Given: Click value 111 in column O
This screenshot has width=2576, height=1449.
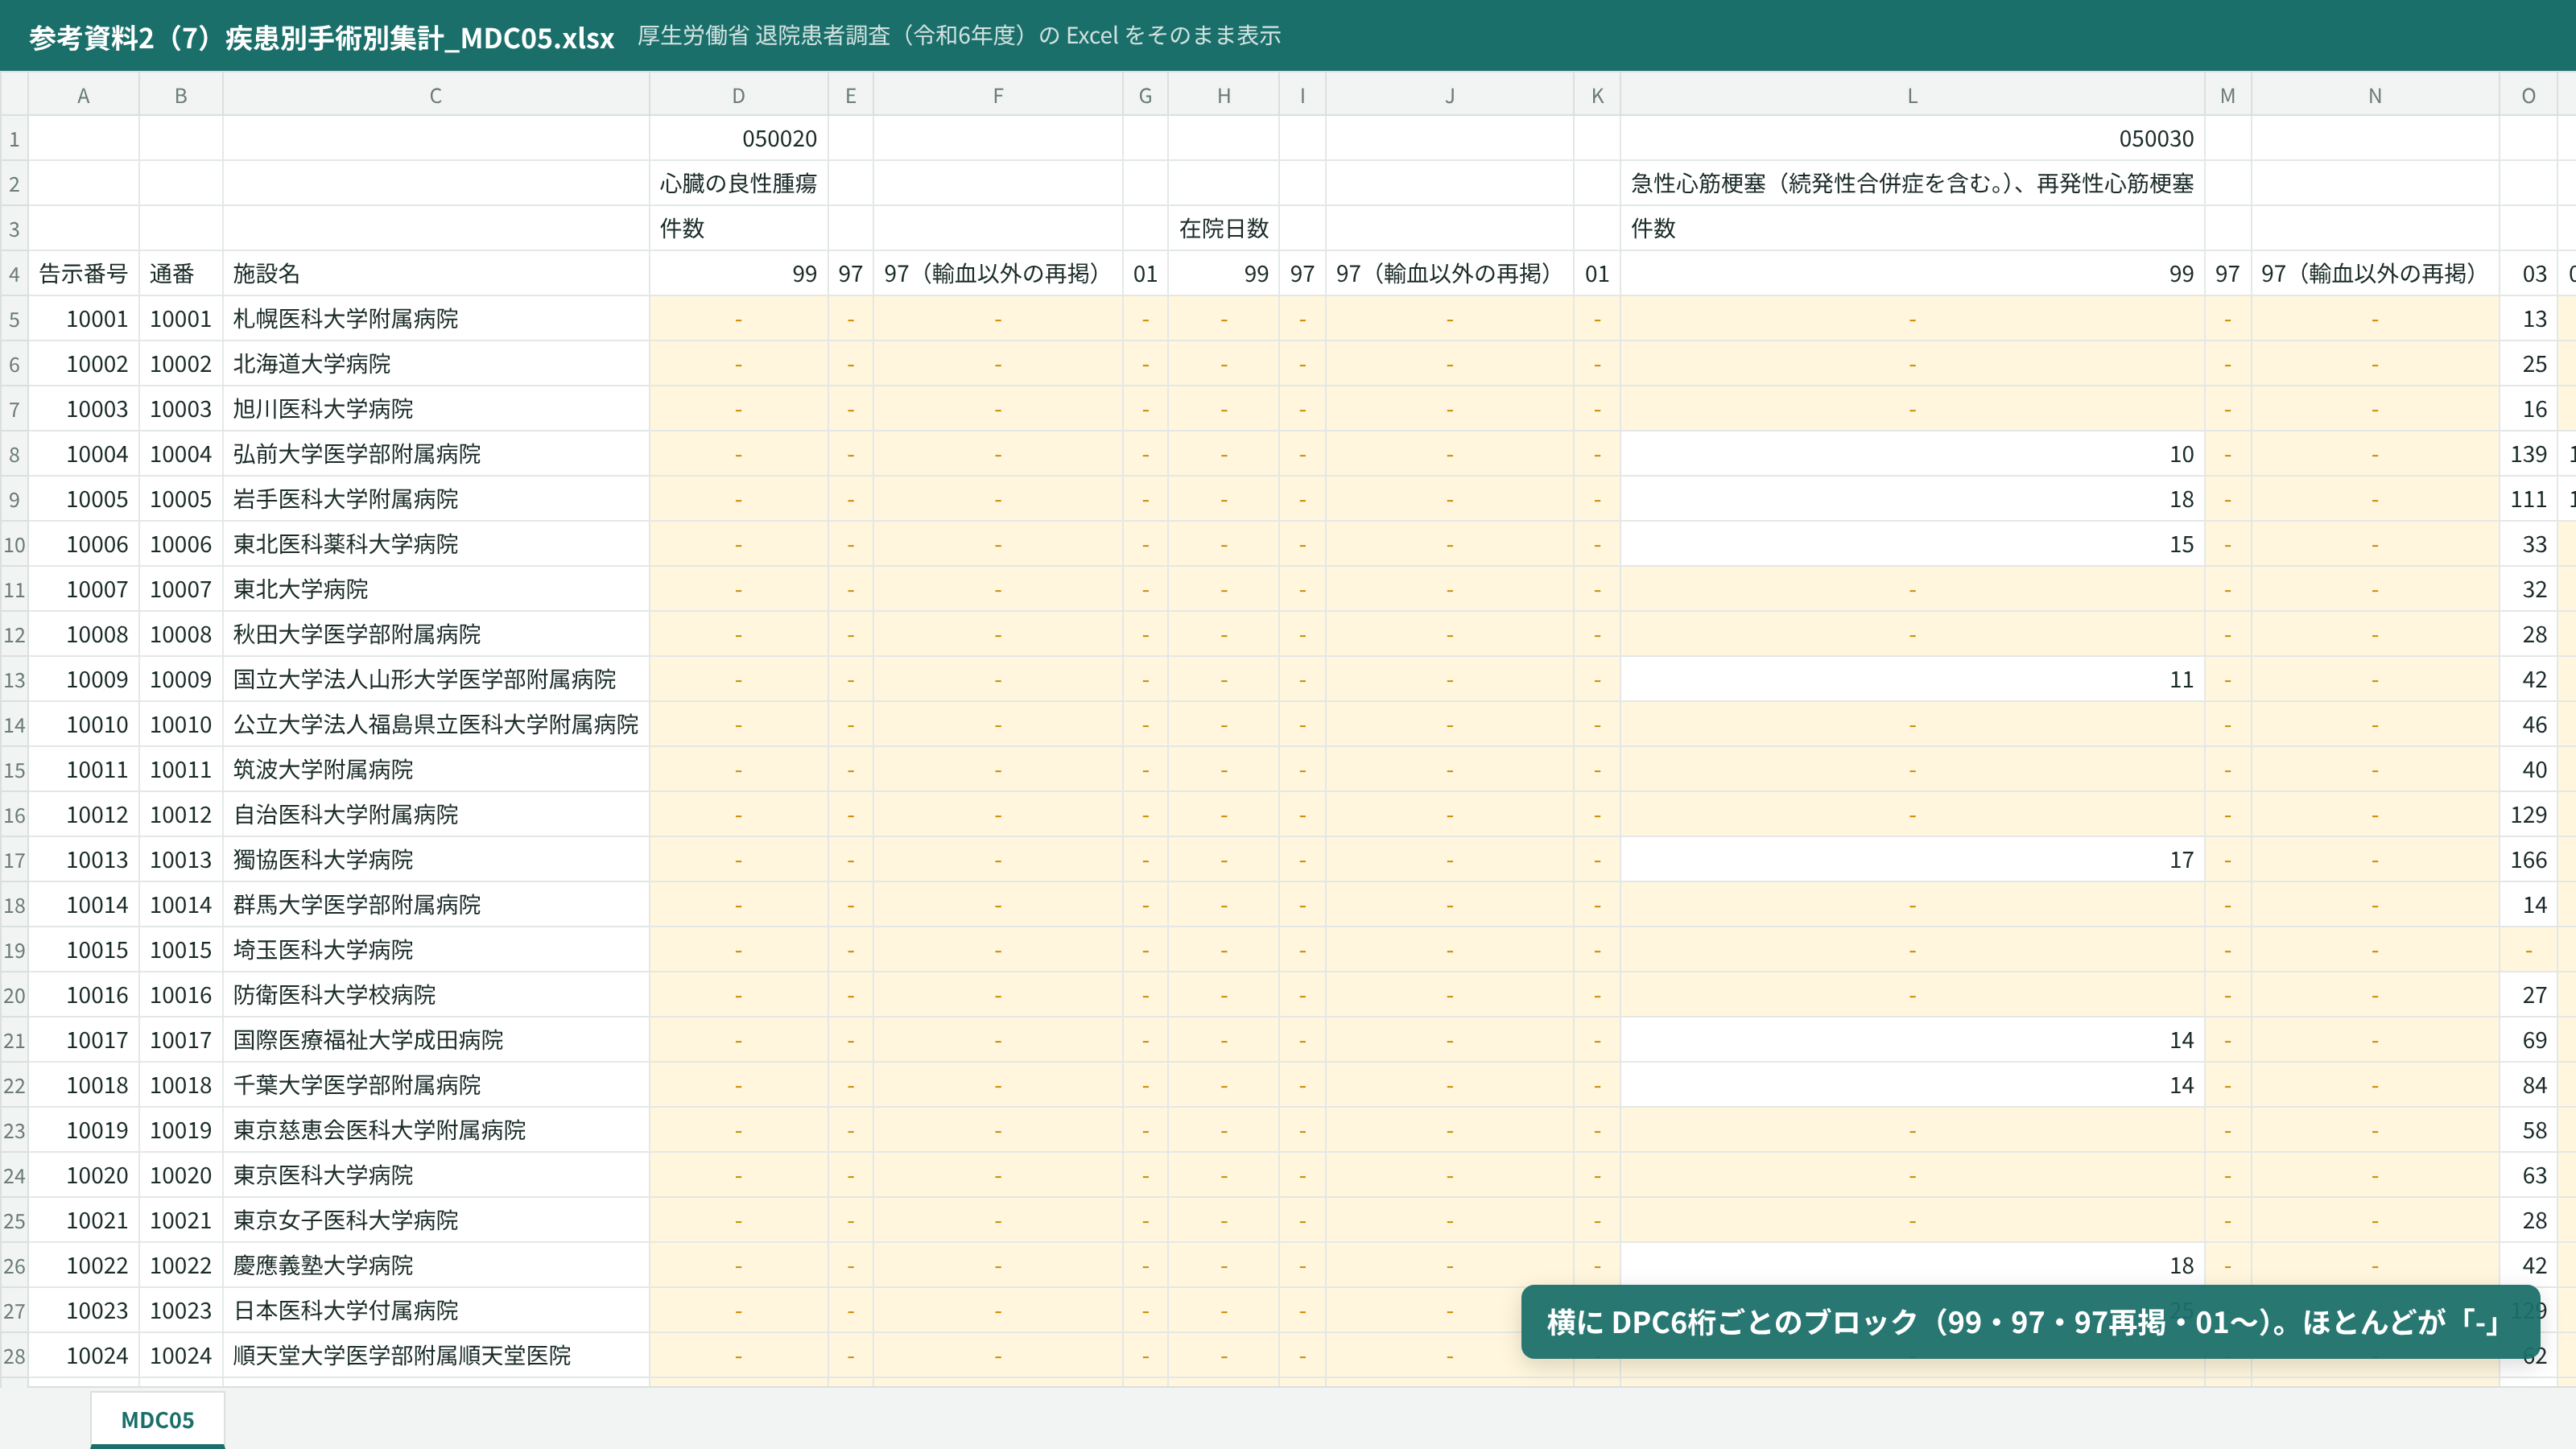Looking at the screenshot, I should click(x=2528, y=499).
